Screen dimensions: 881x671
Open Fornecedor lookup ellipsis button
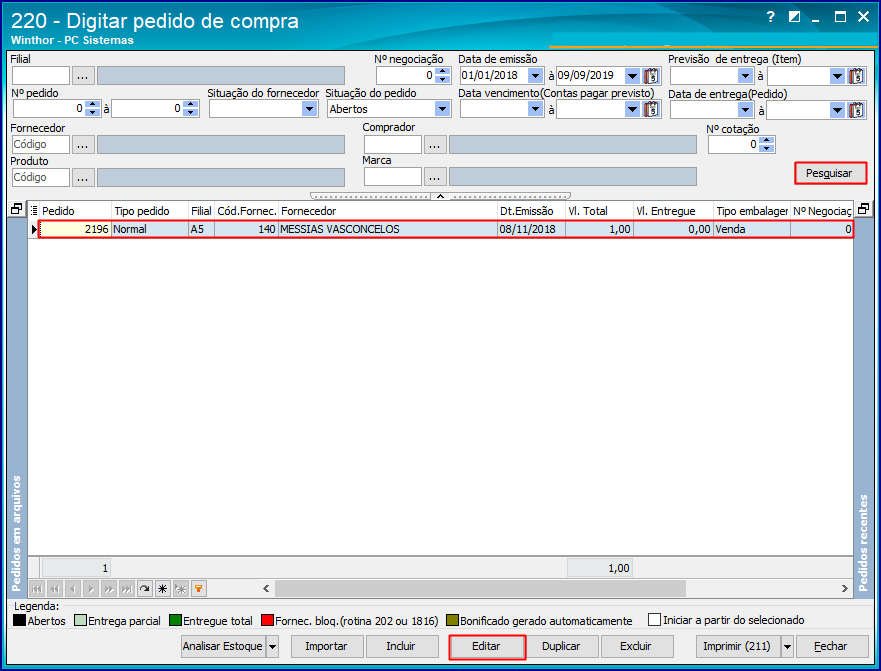(83, 144)
